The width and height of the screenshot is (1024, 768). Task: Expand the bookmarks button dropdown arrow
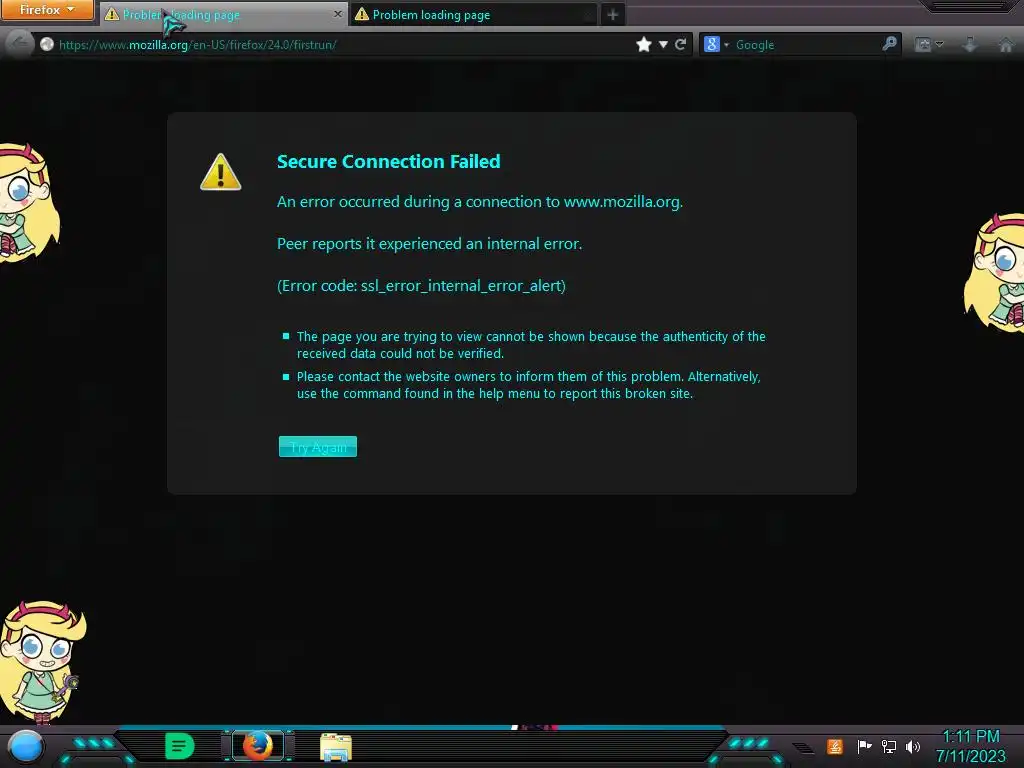(940, 44)
